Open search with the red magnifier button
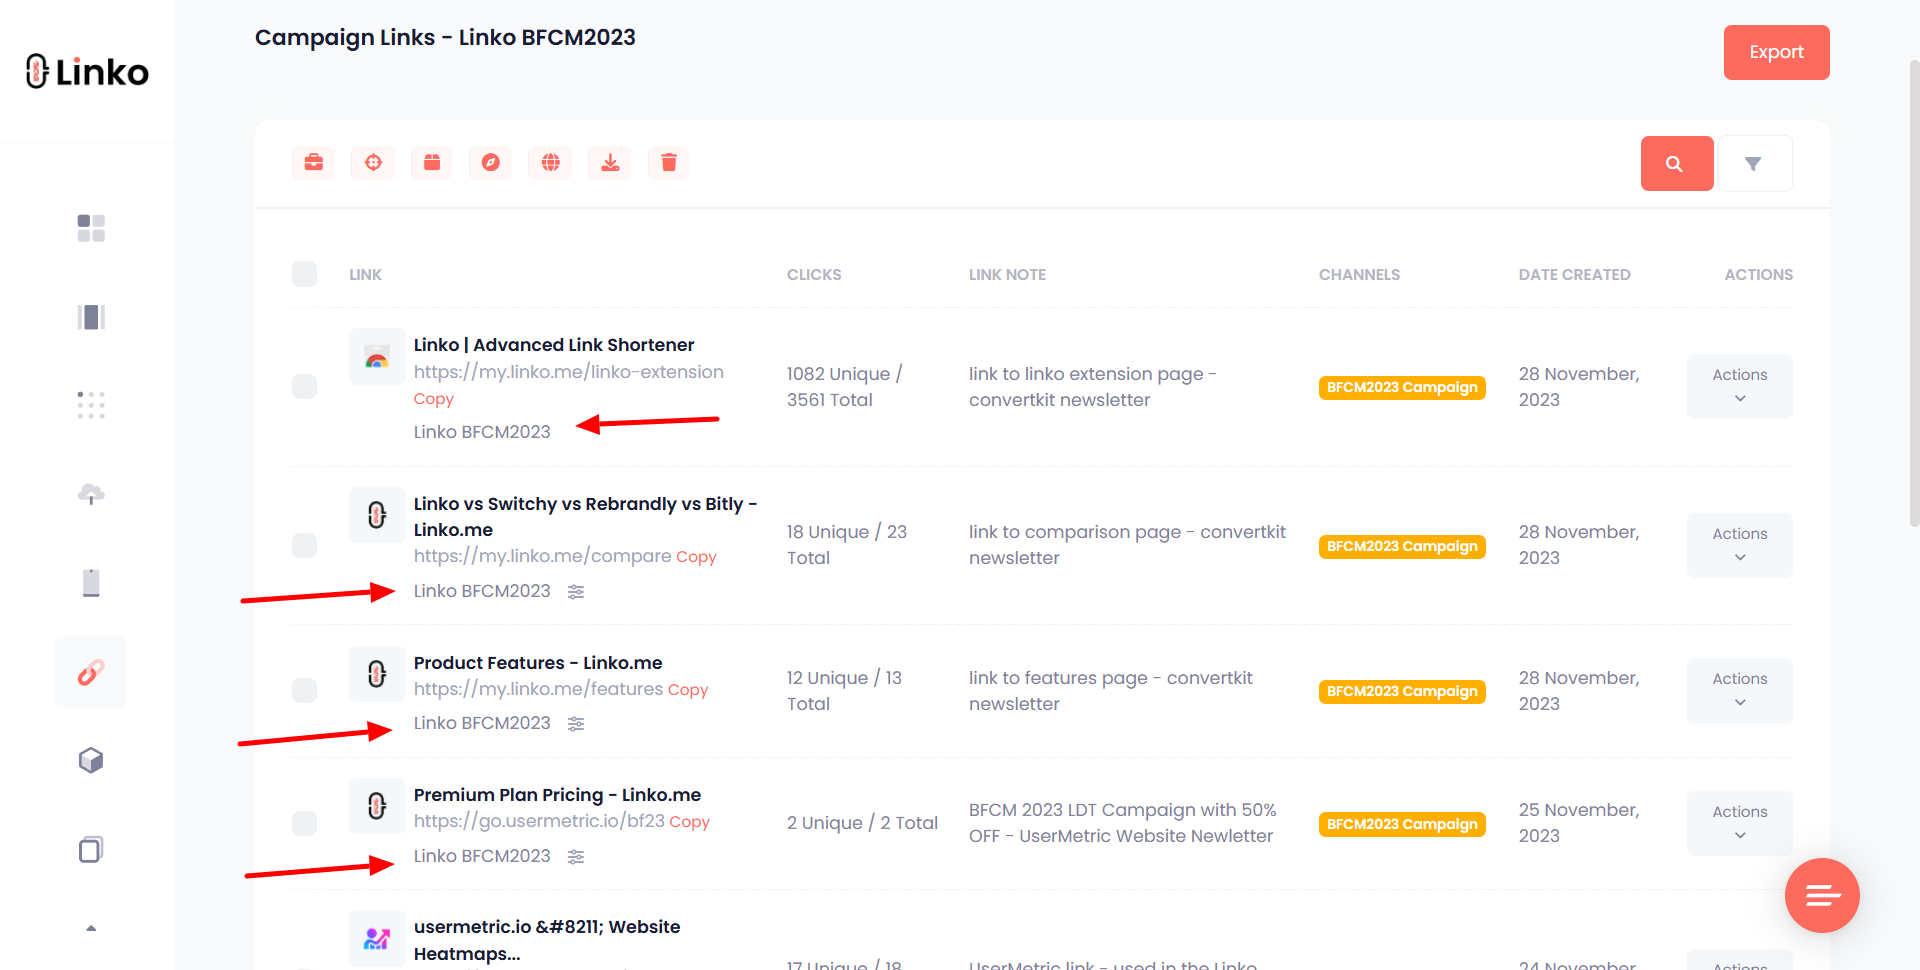The height and width of the screenshot is (970, 1920). [1677, 163]
